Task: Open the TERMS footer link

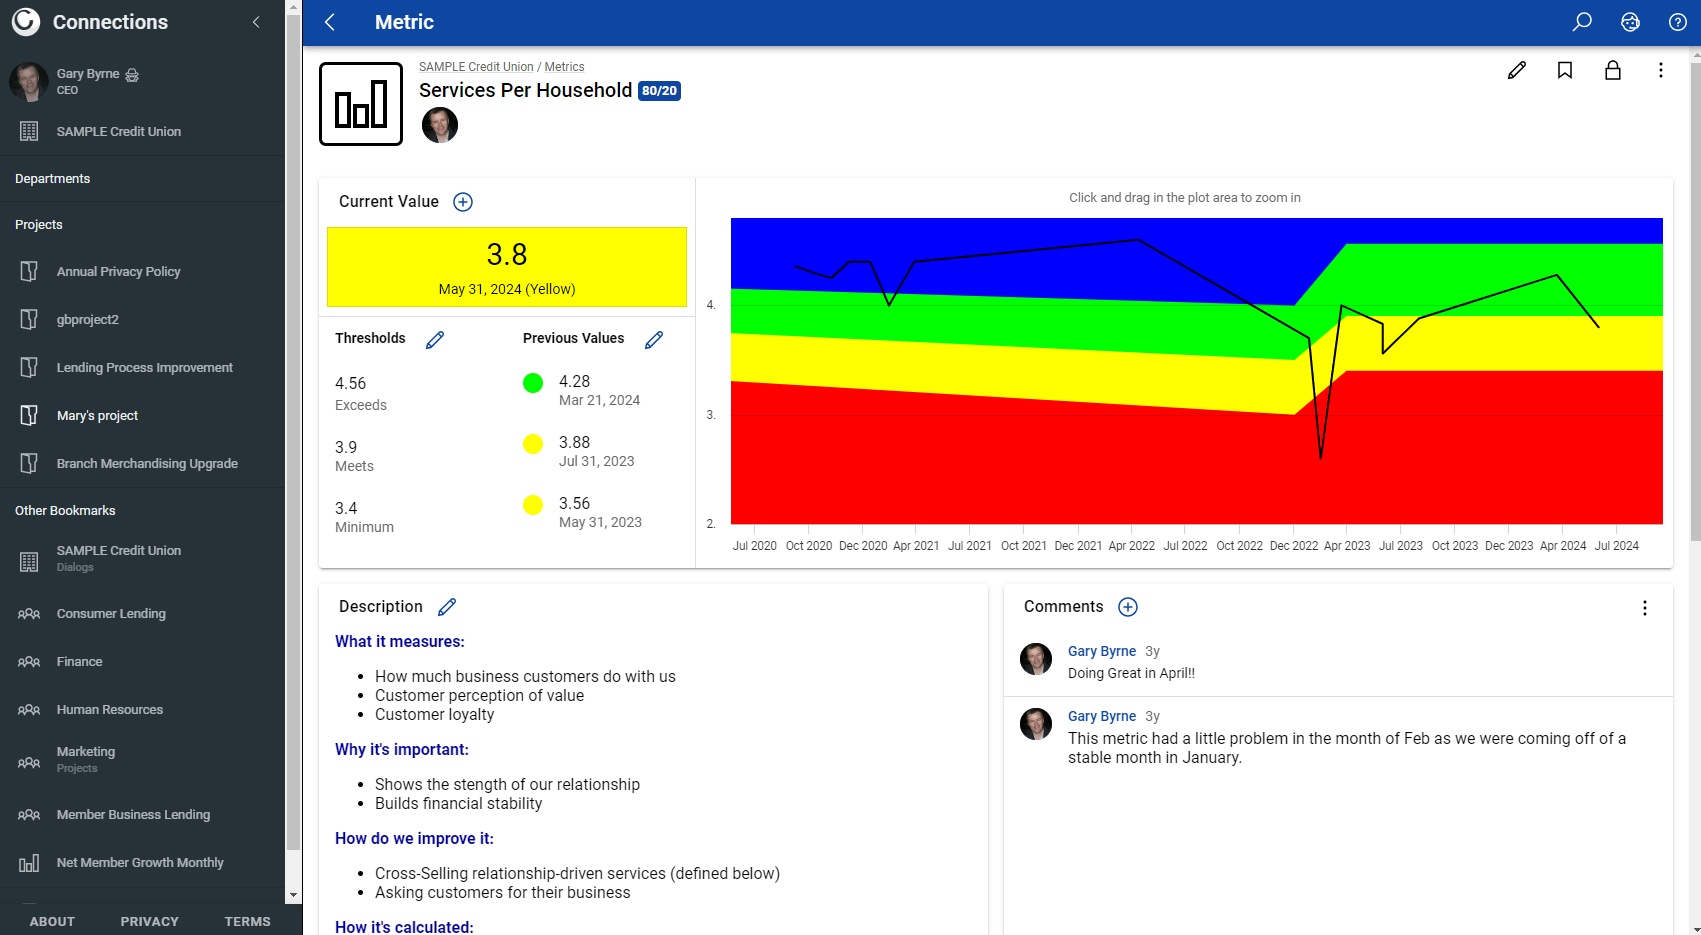Action: [248, 921]
